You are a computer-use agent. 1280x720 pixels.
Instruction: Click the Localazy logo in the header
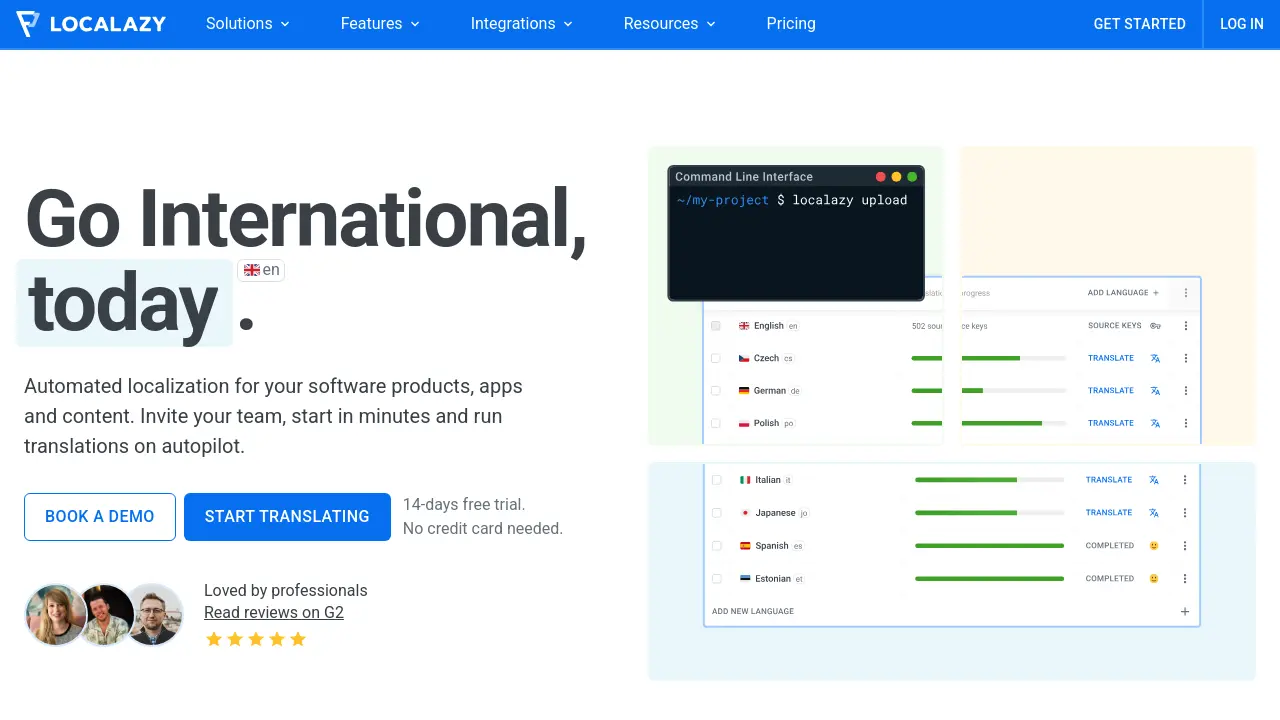[91, 24]
